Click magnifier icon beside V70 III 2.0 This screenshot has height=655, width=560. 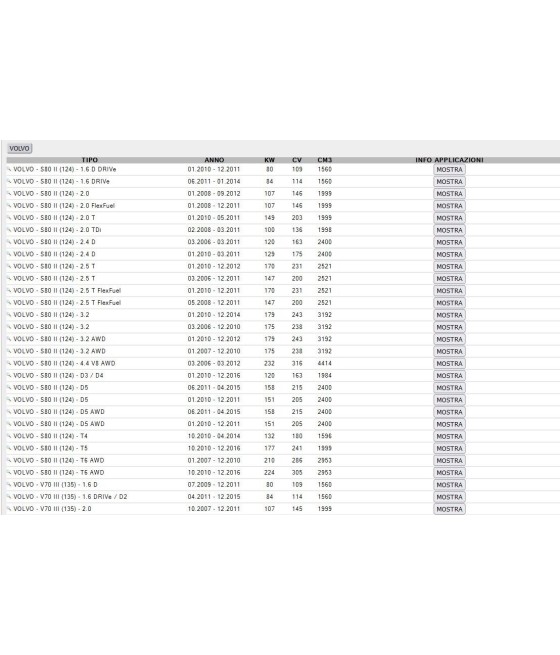point(9,509)
